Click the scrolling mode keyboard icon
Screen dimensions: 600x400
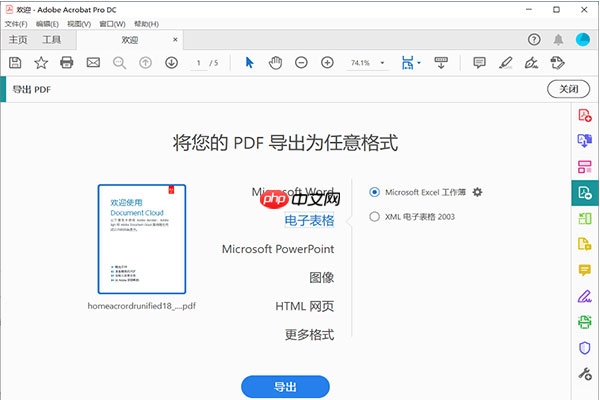pos(441,62)
